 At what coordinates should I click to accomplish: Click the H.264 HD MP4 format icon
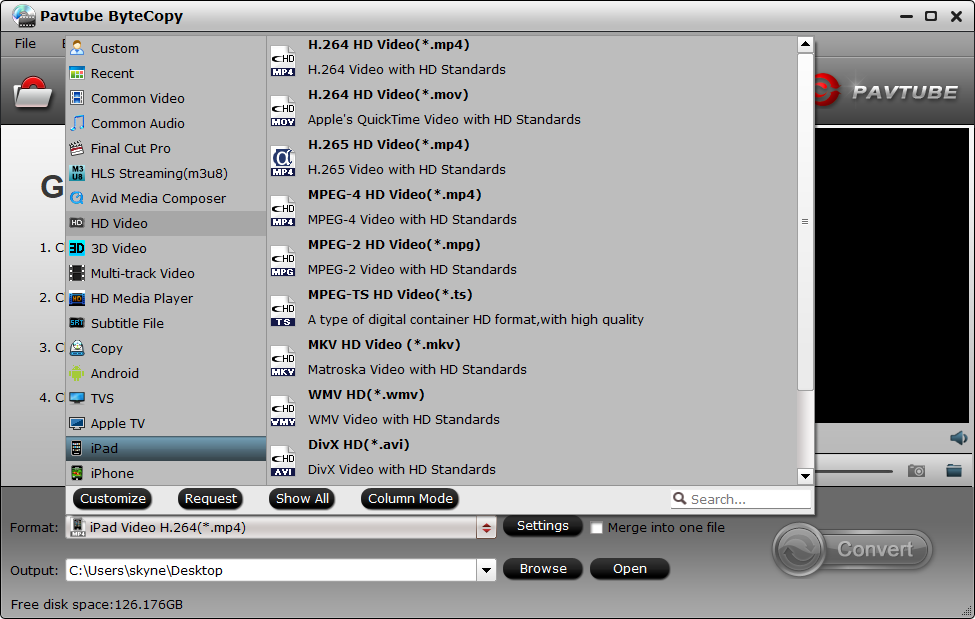click(x=283, y=61)
